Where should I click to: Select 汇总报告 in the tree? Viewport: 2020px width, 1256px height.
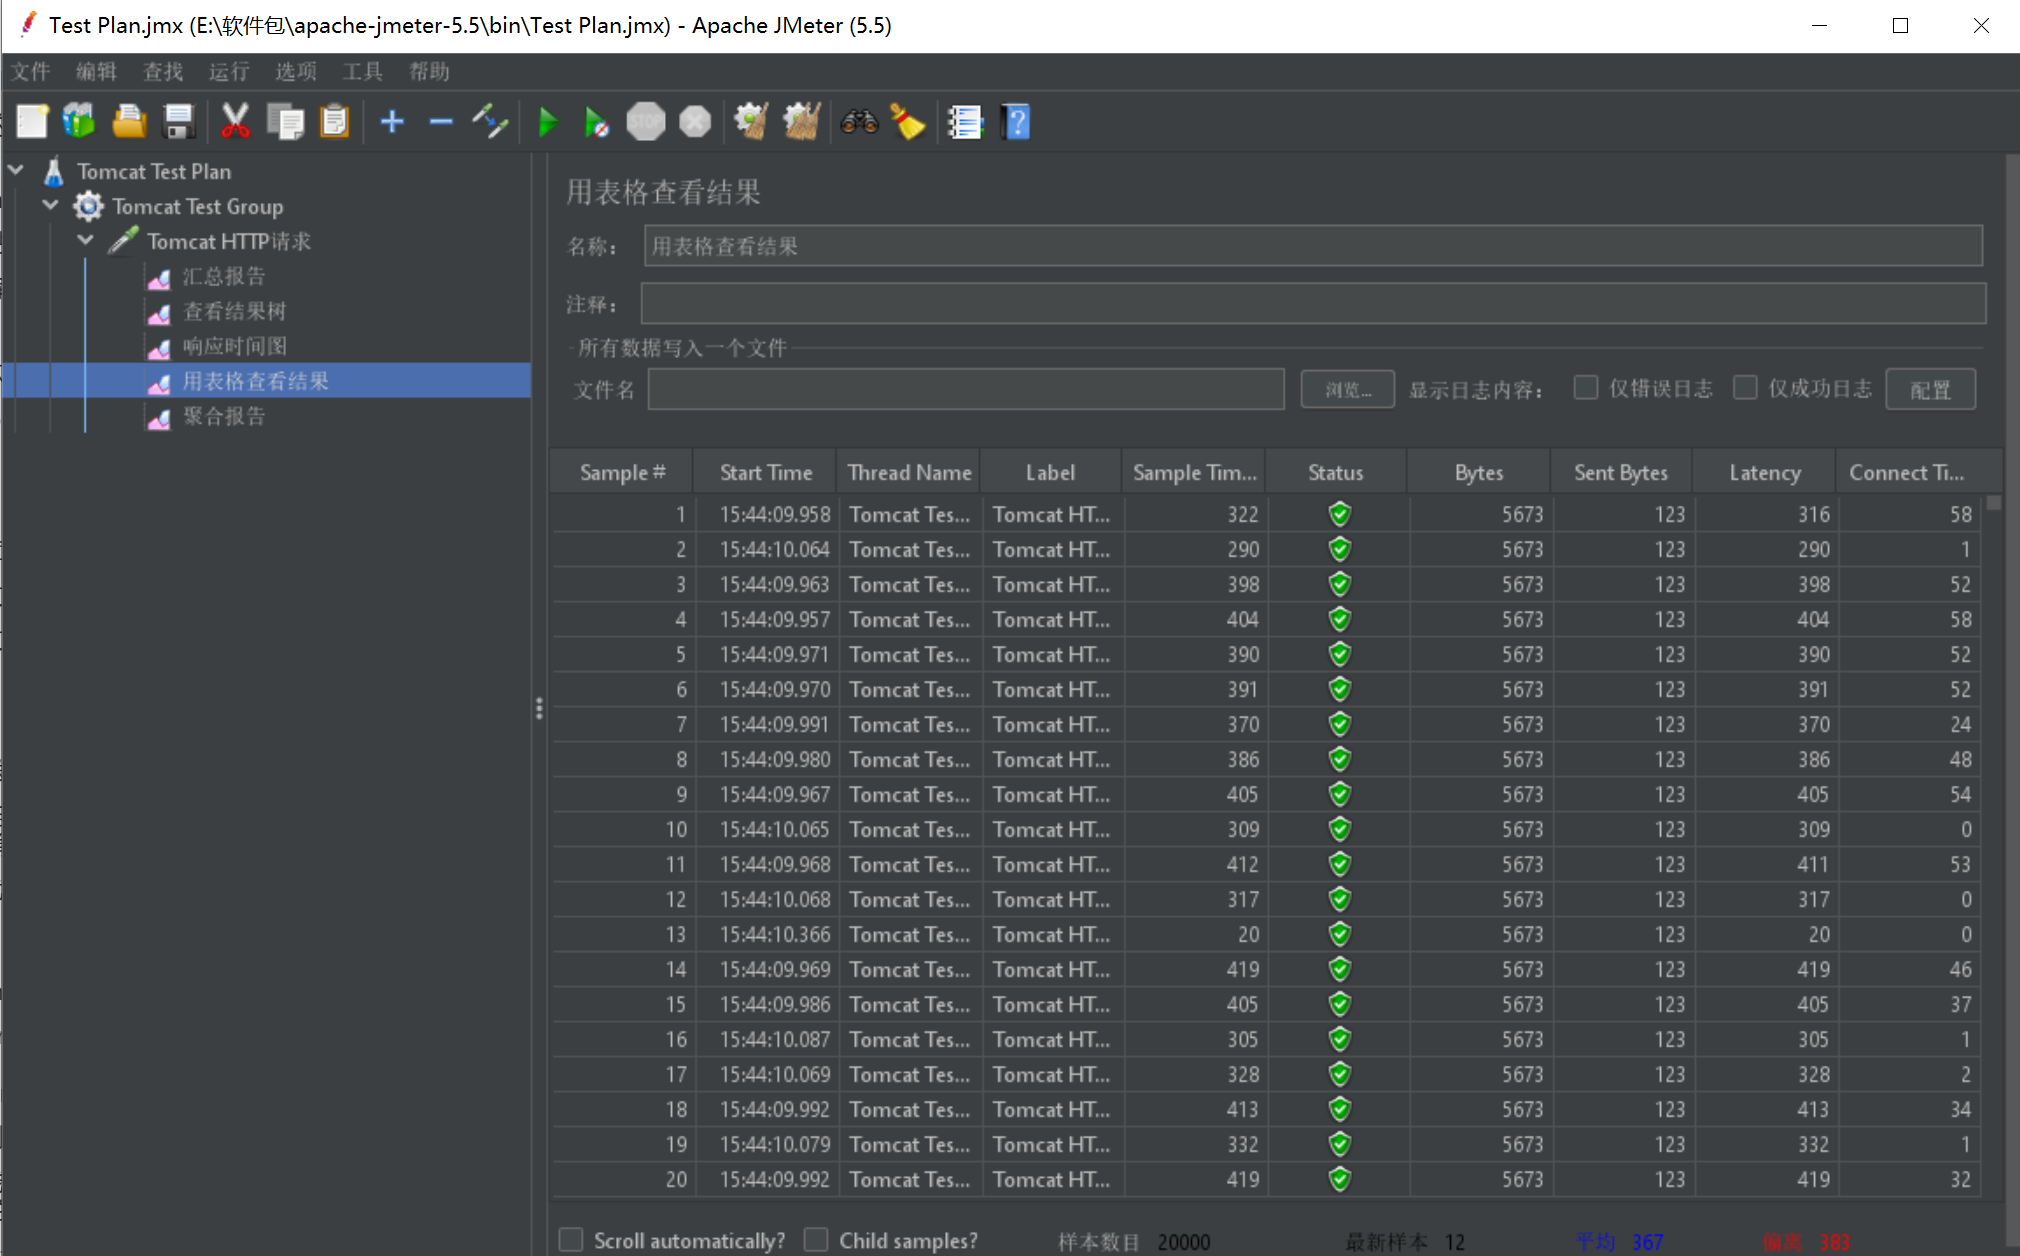pyautogui.click(x=224, y=277)
